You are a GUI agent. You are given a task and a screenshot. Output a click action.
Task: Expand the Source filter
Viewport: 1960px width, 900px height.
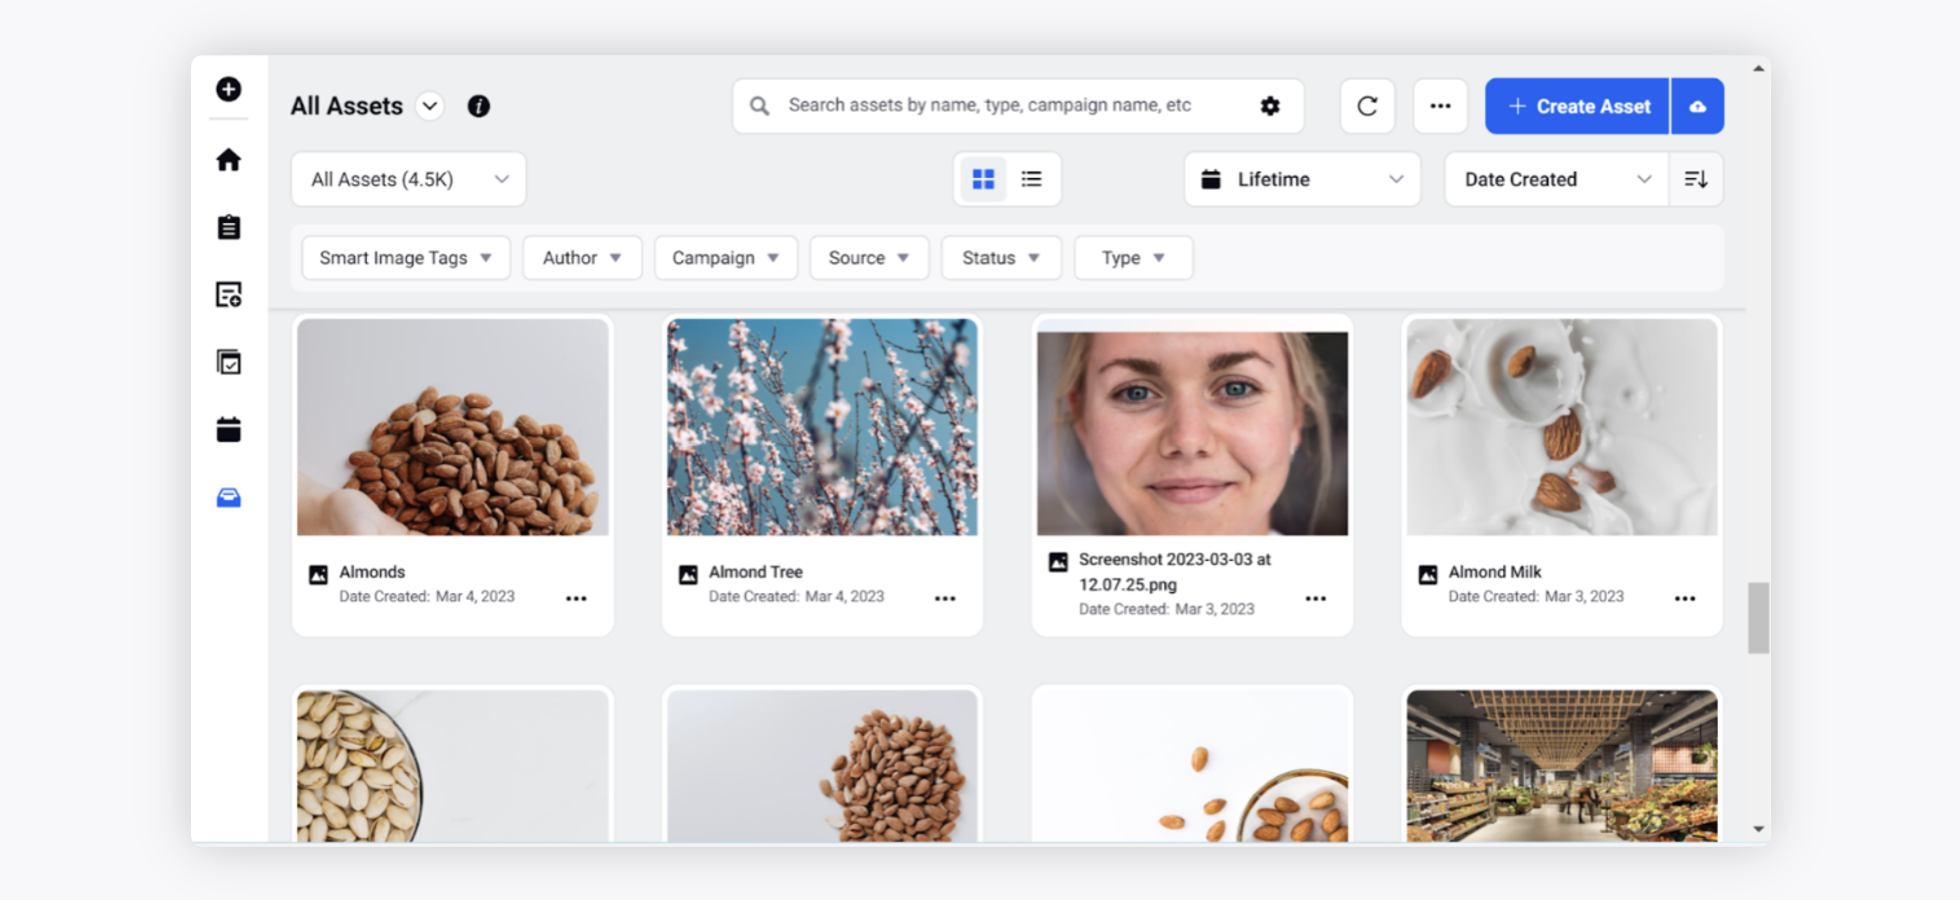[x=869, y=258]
